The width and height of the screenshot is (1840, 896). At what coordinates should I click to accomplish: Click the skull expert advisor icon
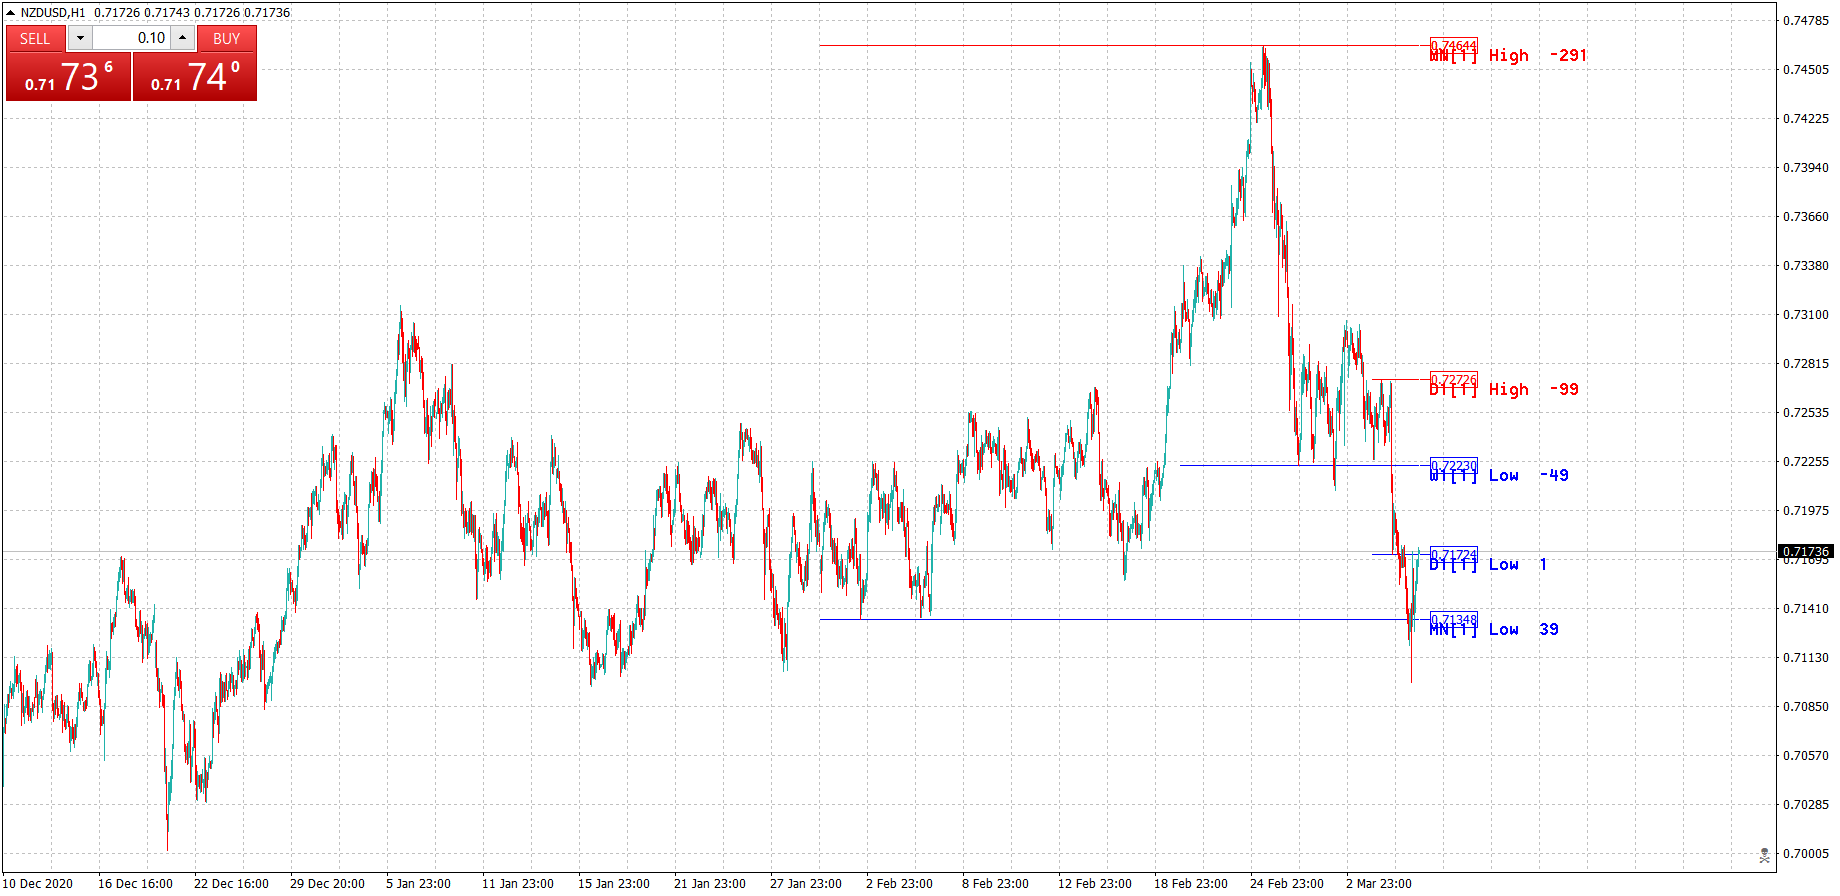1764,855
